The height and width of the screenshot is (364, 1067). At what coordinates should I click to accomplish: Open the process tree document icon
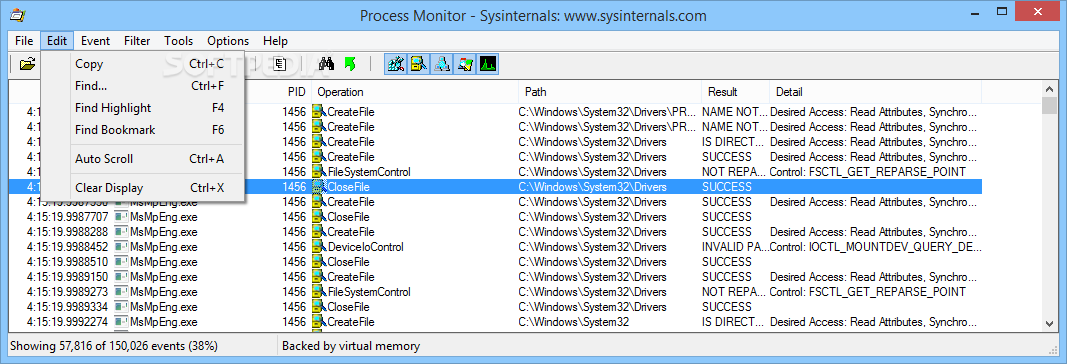click(x=279, y=64)
